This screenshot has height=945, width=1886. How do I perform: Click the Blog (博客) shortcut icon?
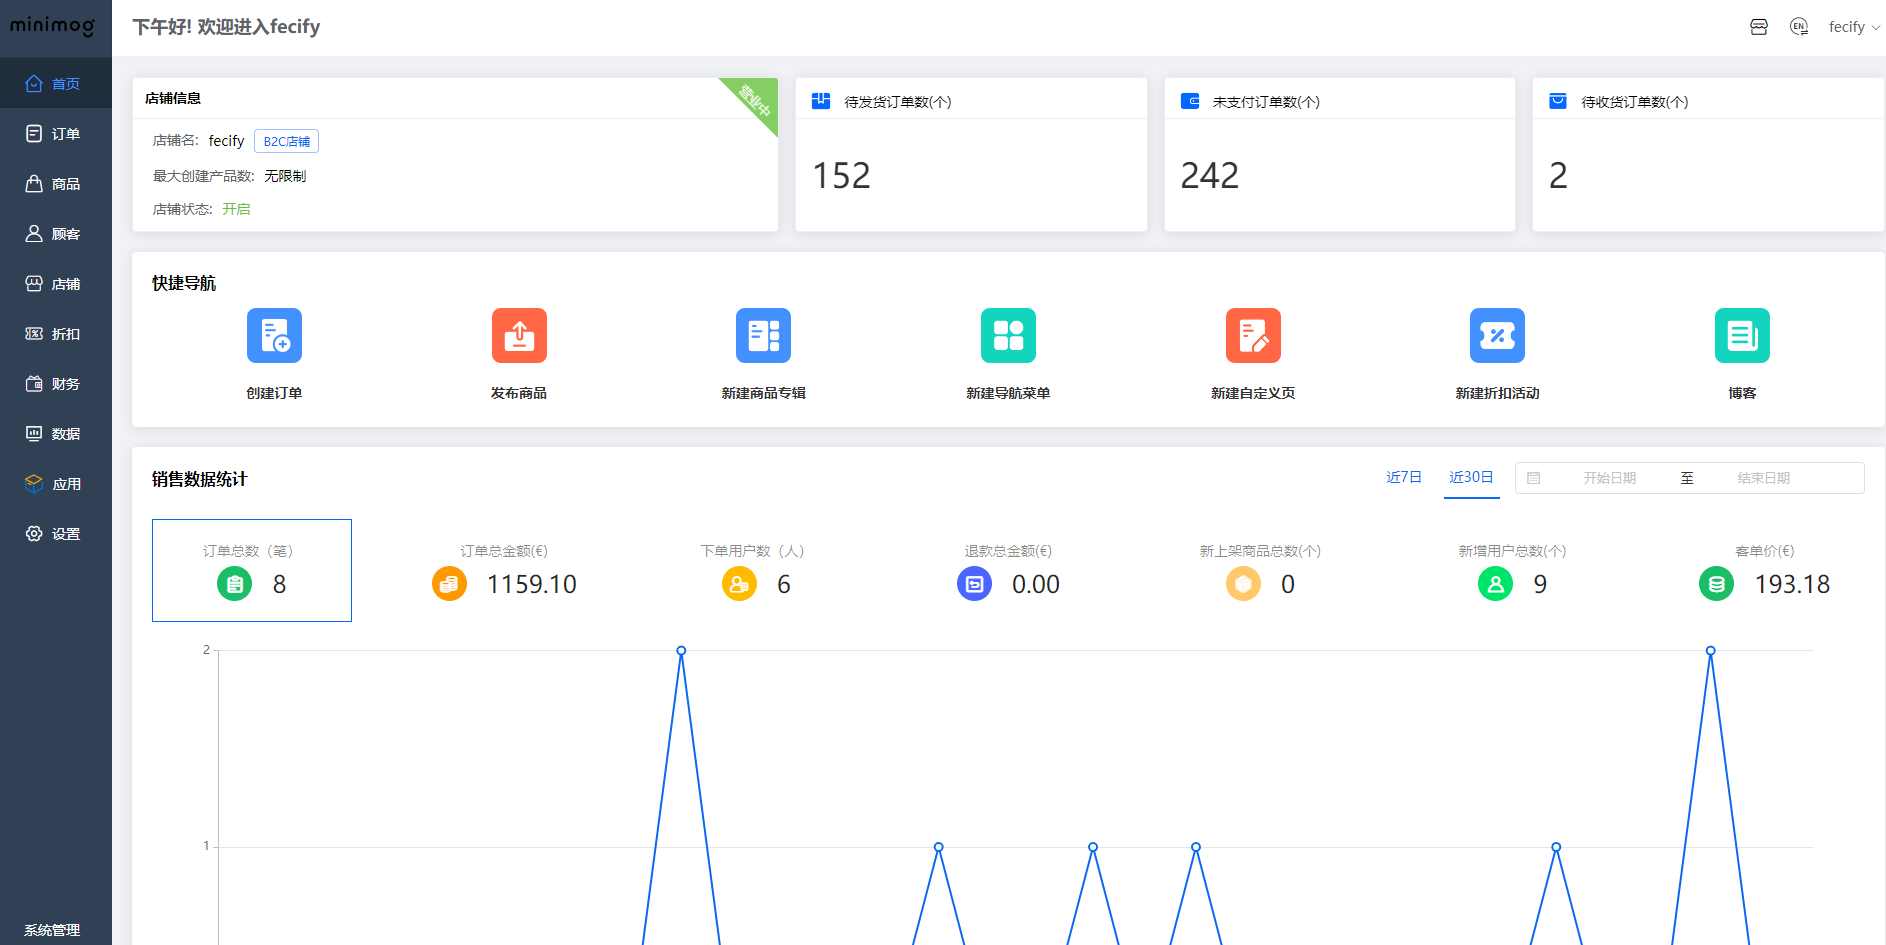tap(1742, 336)
